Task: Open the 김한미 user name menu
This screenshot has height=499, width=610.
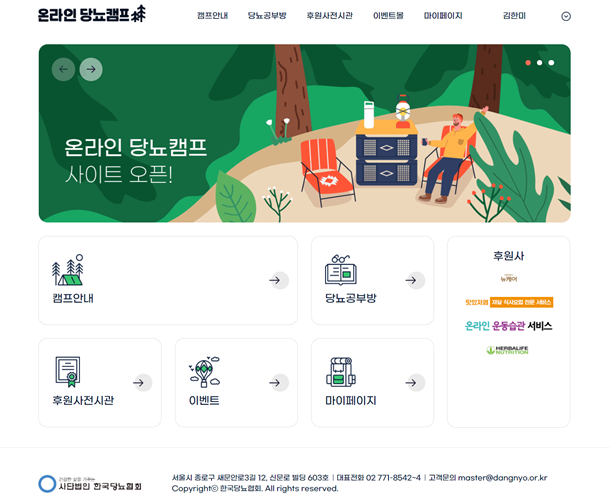Action: [x=514, y=16]
